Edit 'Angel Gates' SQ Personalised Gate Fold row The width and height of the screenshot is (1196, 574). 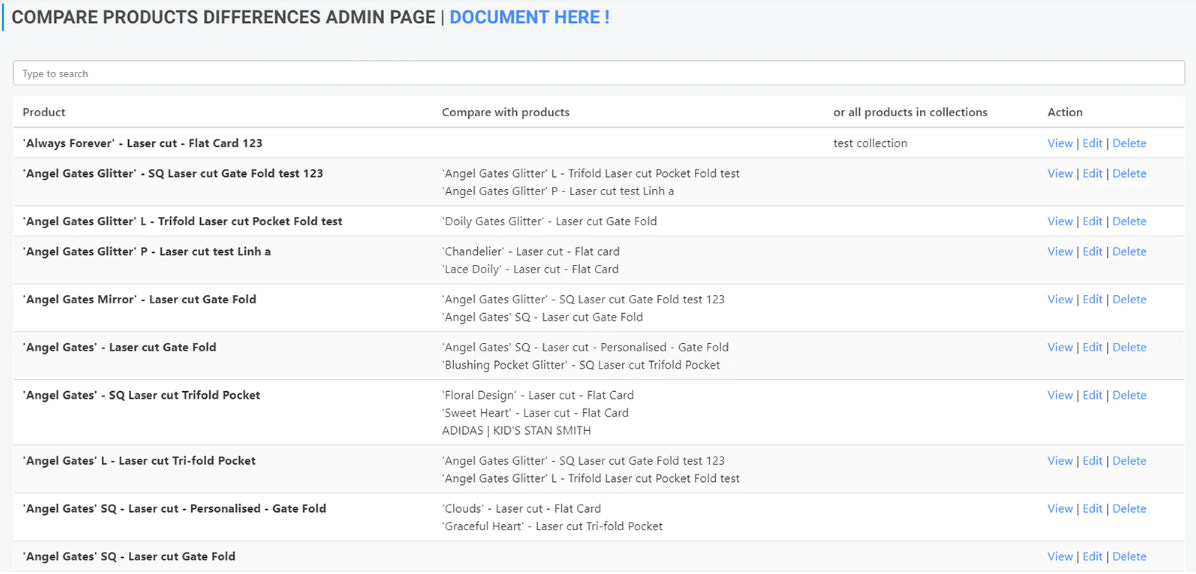click(x=1092, y=509)
